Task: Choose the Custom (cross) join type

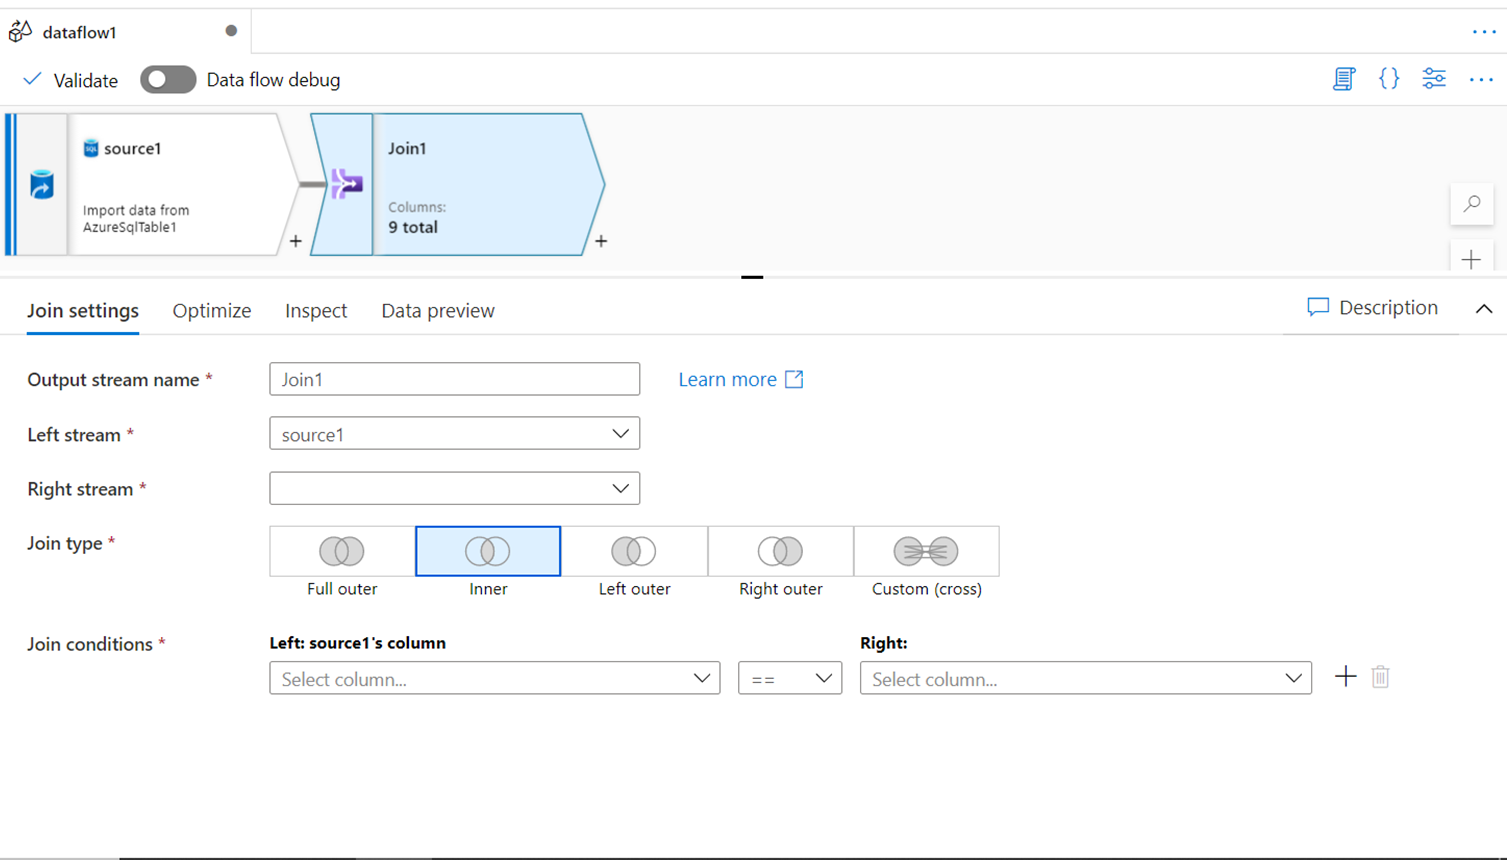Action: pyautogui.click(x=926, y=552)
